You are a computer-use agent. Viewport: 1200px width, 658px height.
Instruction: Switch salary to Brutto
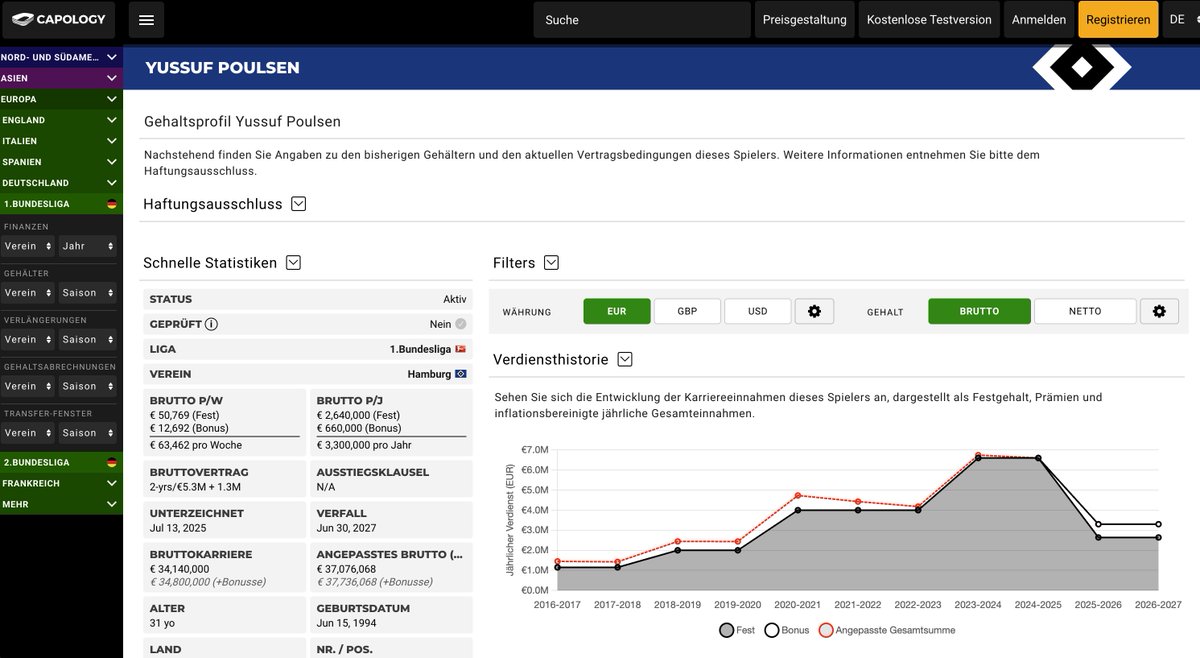pyautogui.click(x=979, y=311)
